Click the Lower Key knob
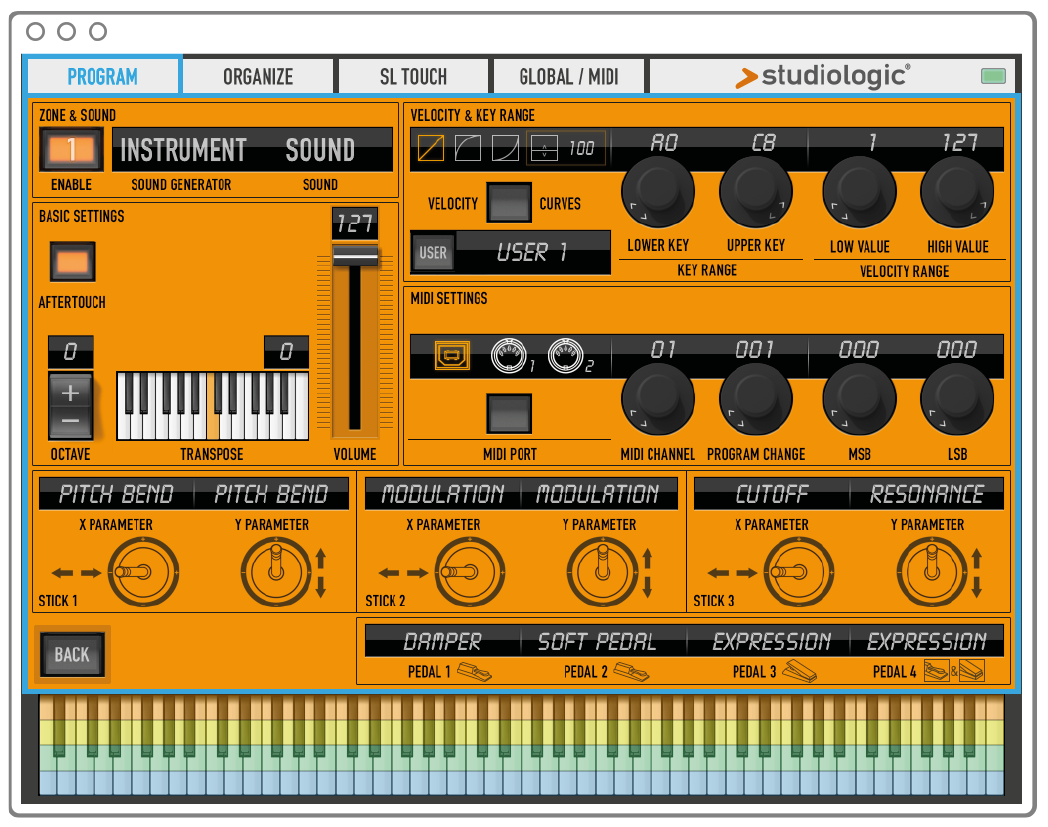The width and height of the screenshot is (1048, 827). coord(658,192)
